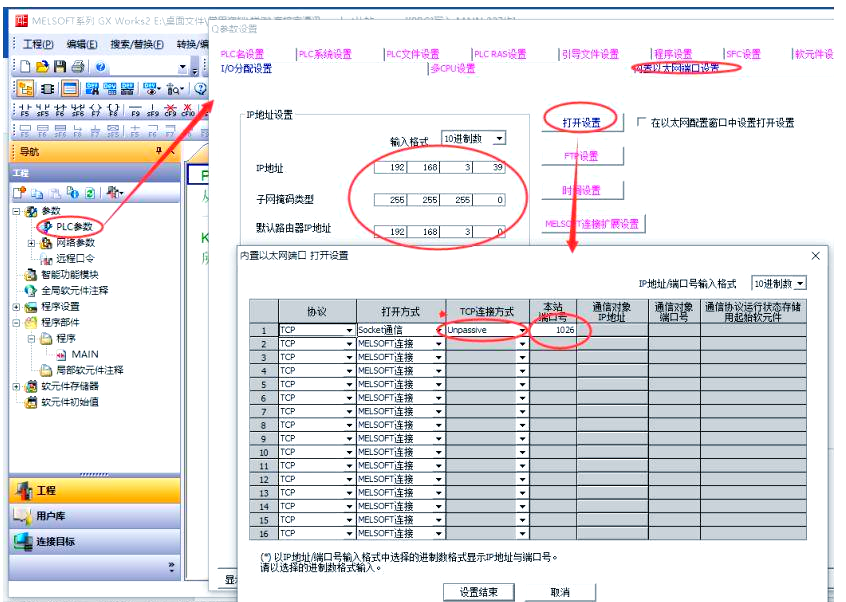Insert coil with the F7 icon
The image size is (846, 602).
pyautogui.click(x=95, y=110)
